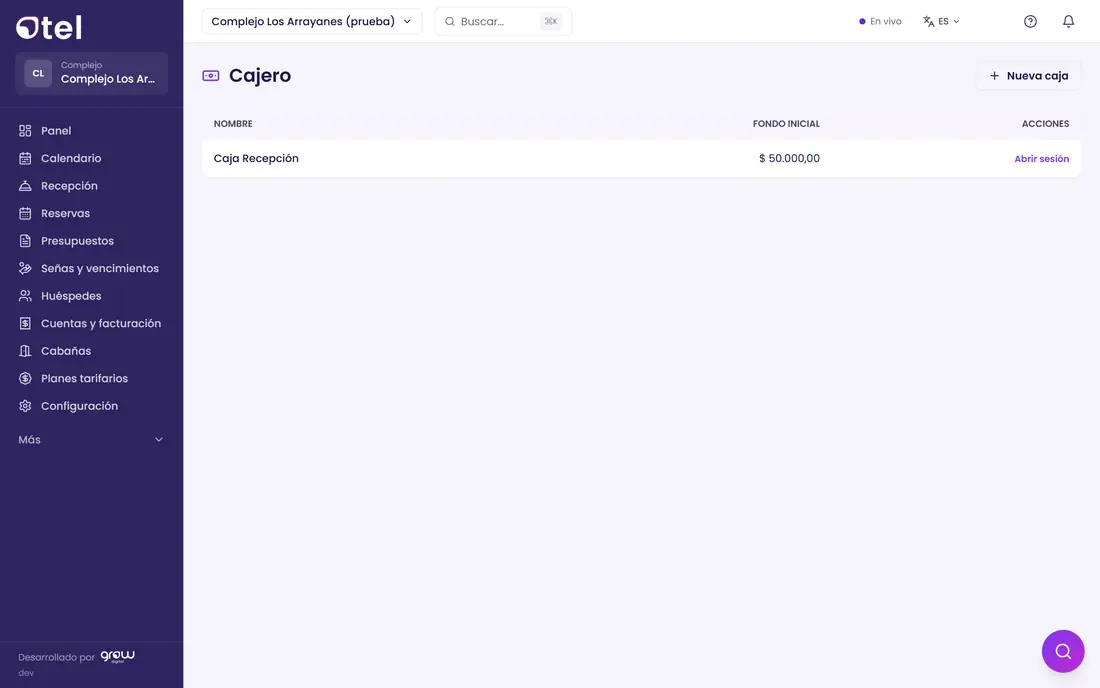Select the Complejo Los Ar... sidebar card

[91, 73]
